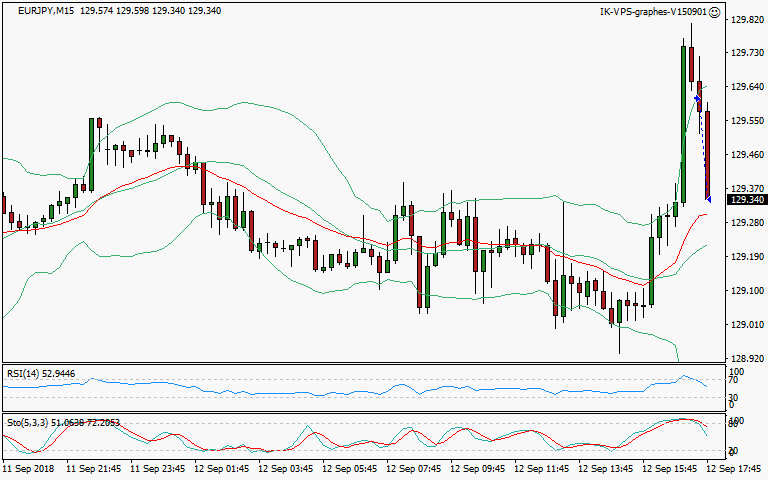The image size is (768, 480).
Task: Click the latest long red candlestick
Action: [708, 155]
